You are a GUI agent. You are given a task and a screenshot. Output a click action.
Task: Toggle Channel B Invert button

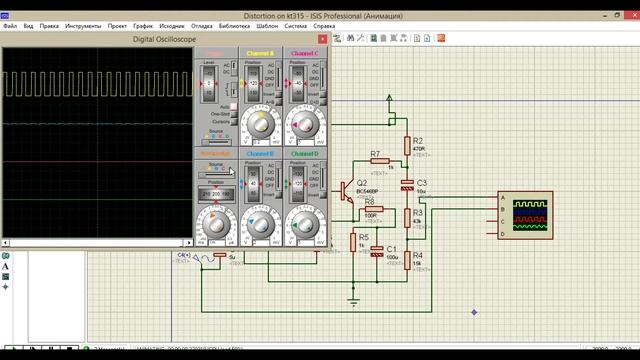click(279, 195)
